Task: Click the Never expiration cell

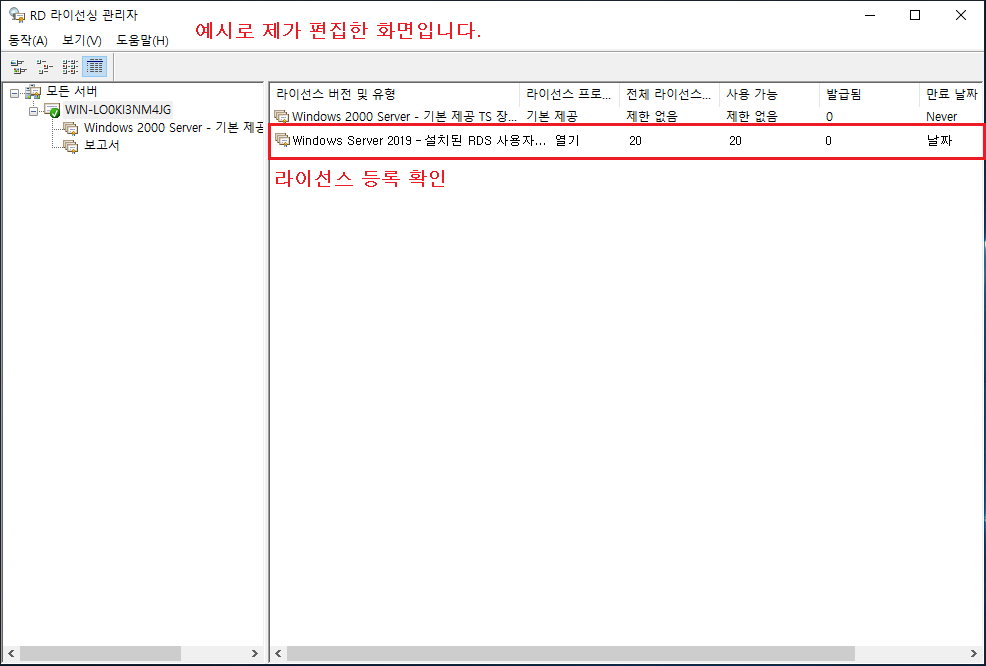Action: (941, 116)
